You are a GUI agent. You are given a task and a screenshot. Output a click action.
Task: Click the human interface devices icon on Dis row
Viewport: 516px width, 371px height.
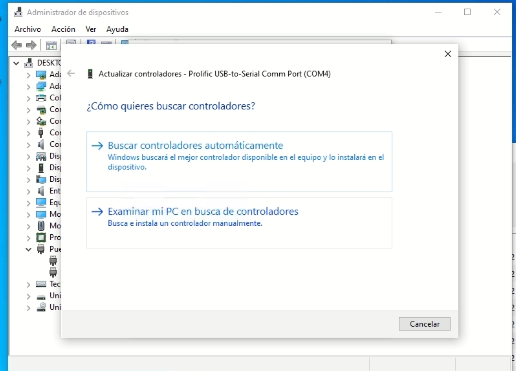point(41,156)
